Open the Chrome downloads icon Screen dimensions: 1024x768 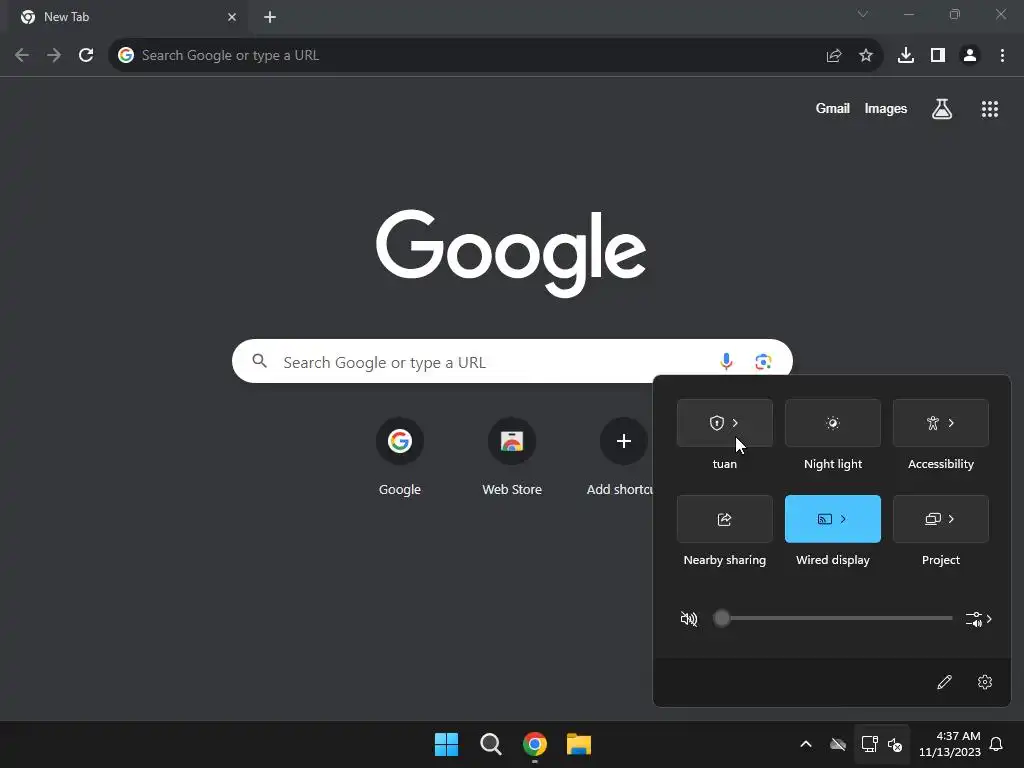click(906, 56)
